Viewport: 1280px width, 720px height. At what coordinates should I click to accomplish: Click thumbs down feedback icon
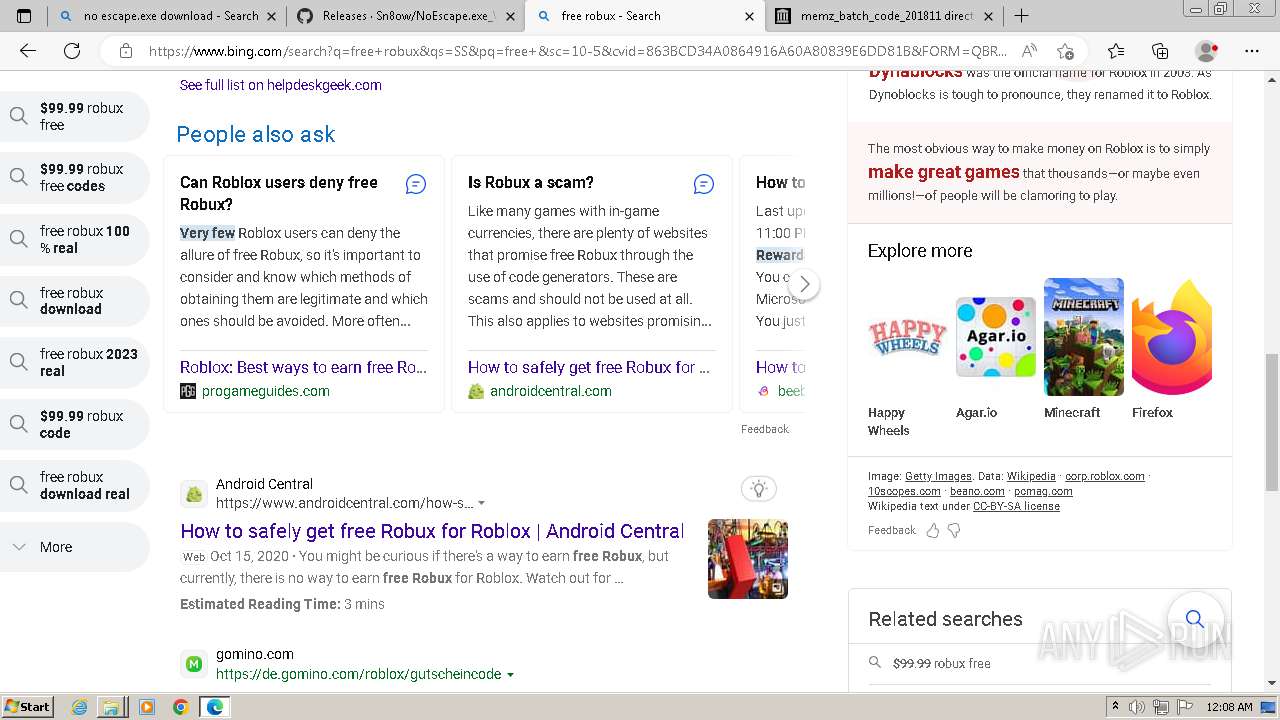[954, 530]
